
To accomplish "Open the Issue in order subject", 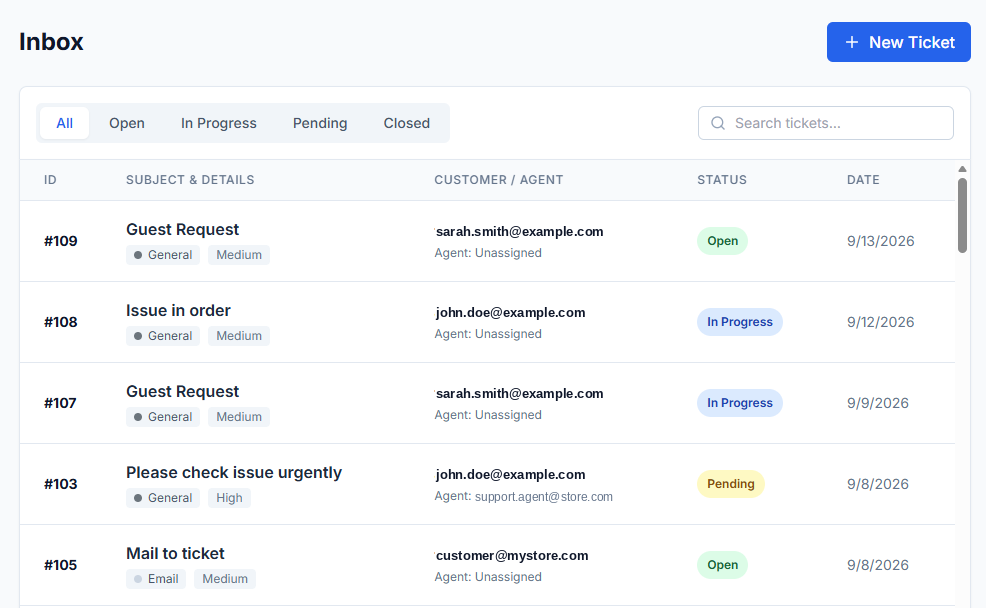I will coord(178,311).
